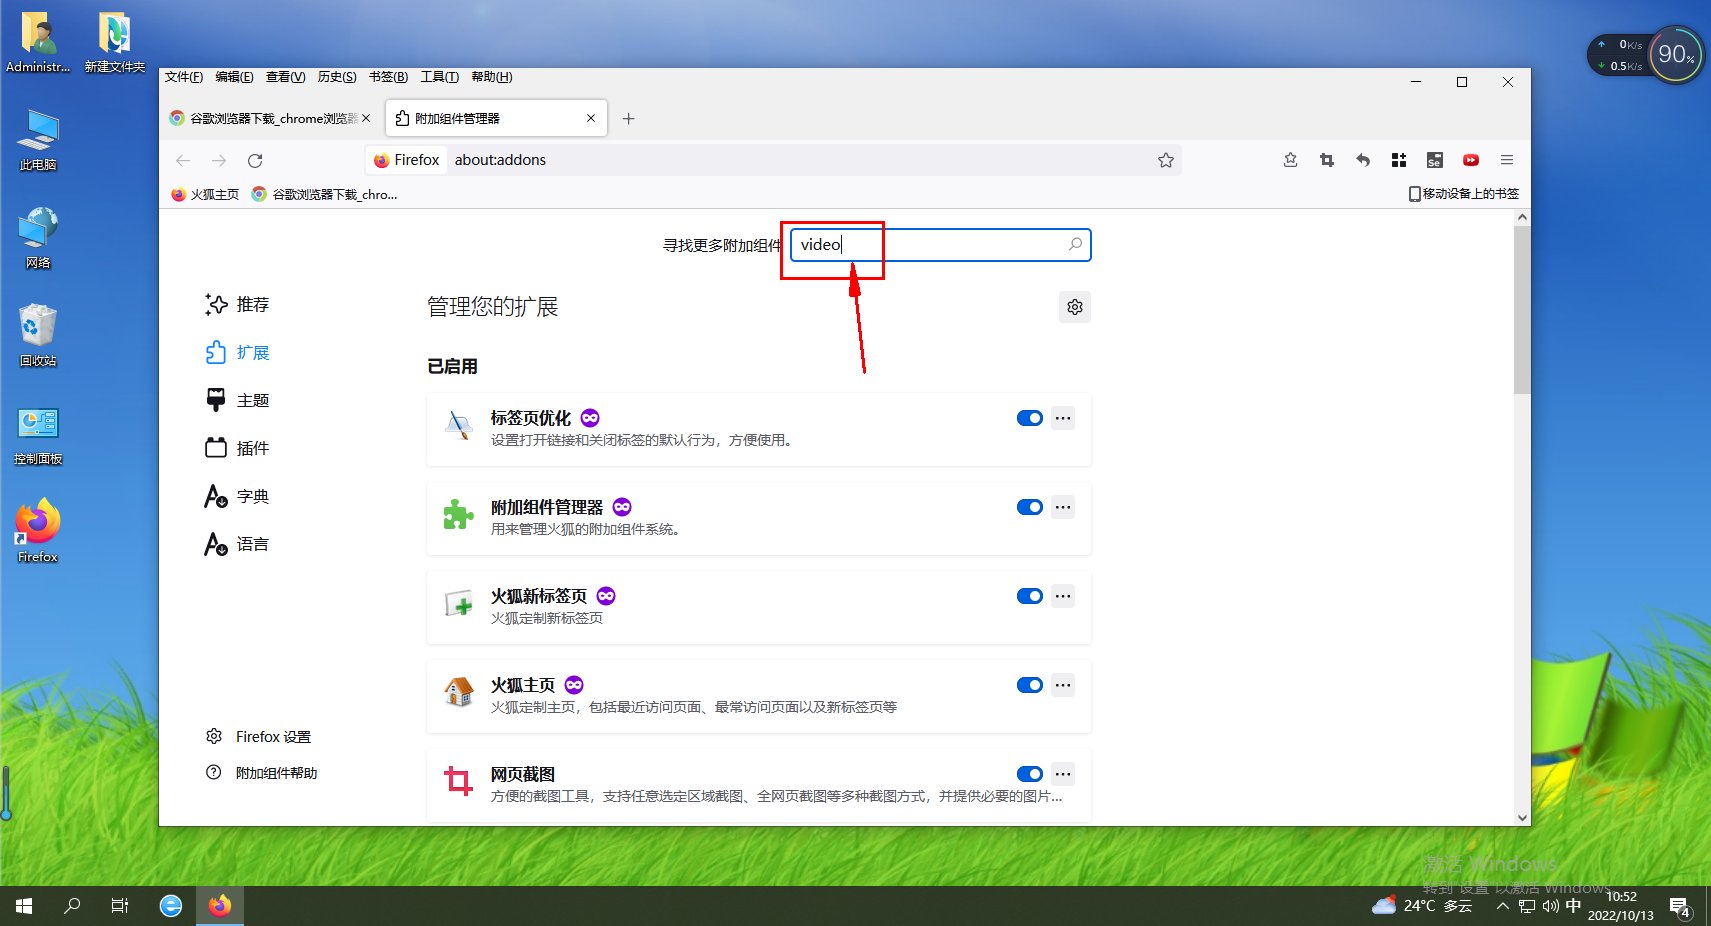Click the recommended badge next to 附加组件管理器
This screenshot has width=1711, height=926.
click(x=622, y=507)
